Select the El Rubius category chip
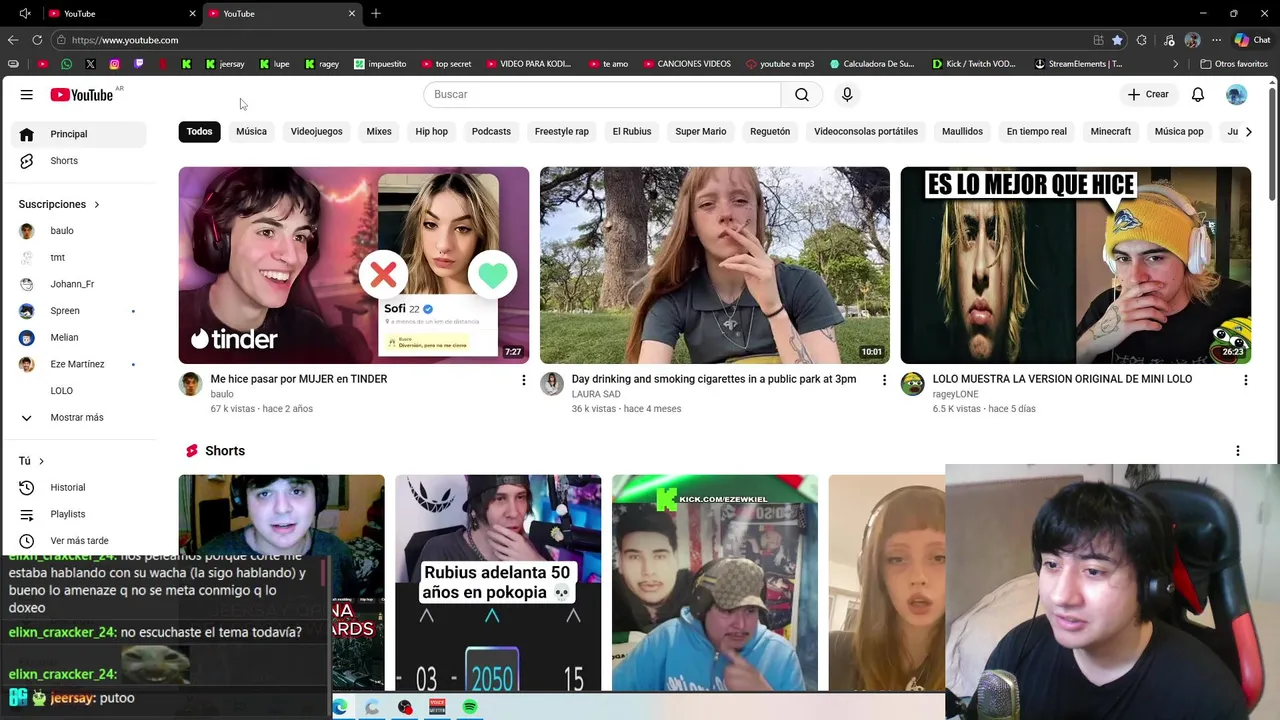 pos(631,131)
